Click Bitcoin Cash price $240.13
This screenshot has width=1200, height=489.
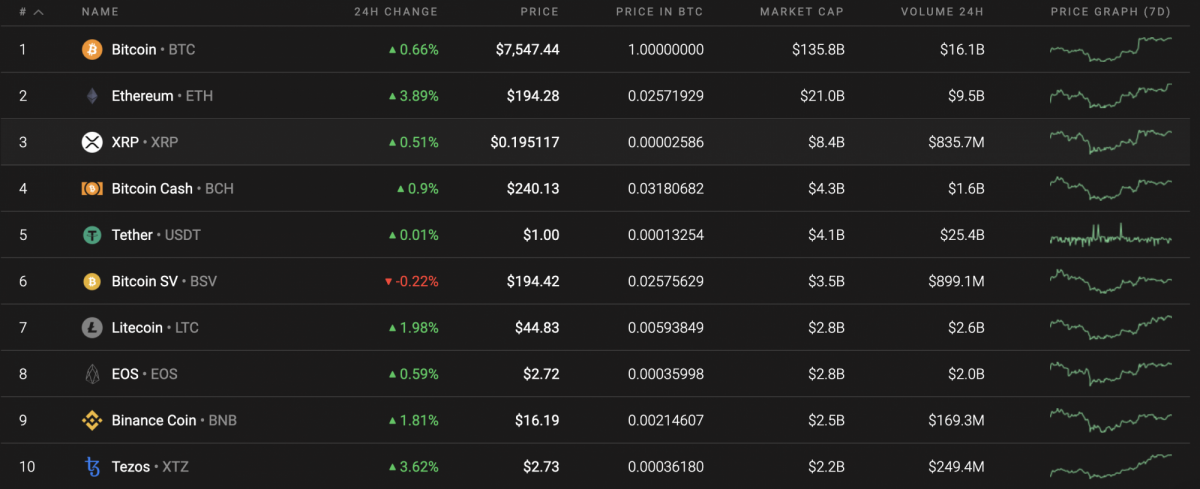(533, 188)
